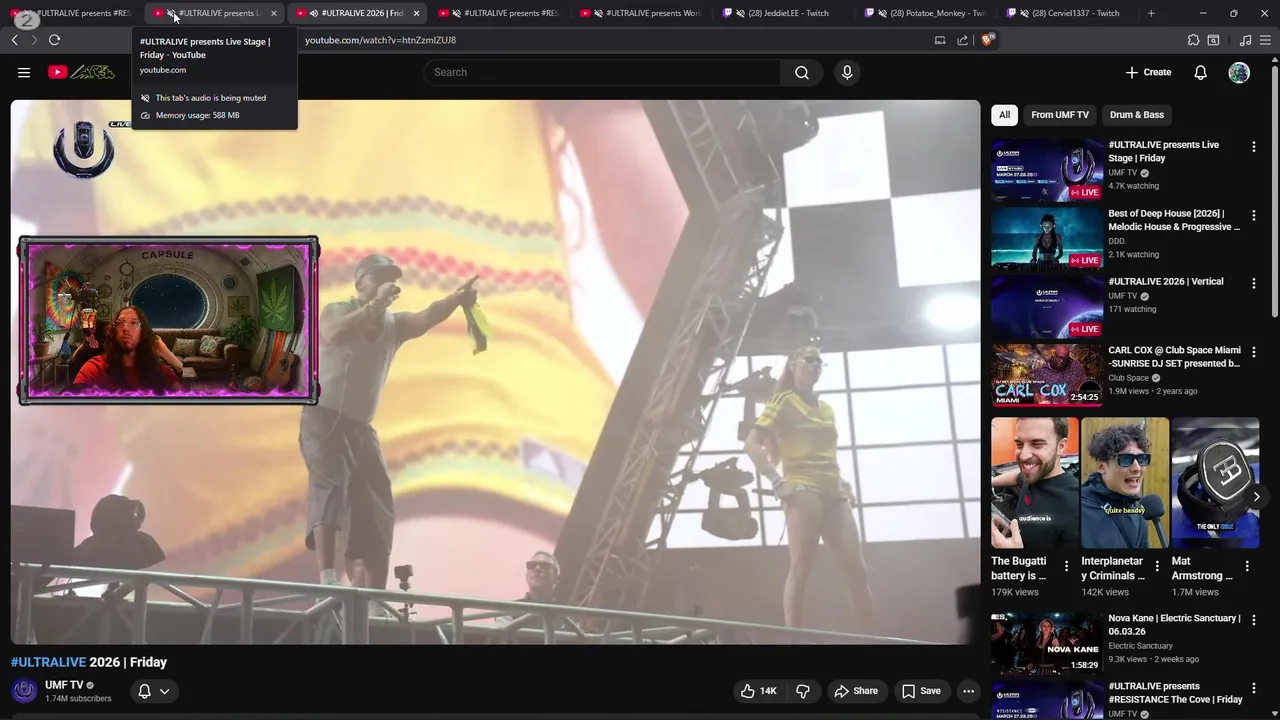
Task: Click the Create button
Action: point(1148,72)
